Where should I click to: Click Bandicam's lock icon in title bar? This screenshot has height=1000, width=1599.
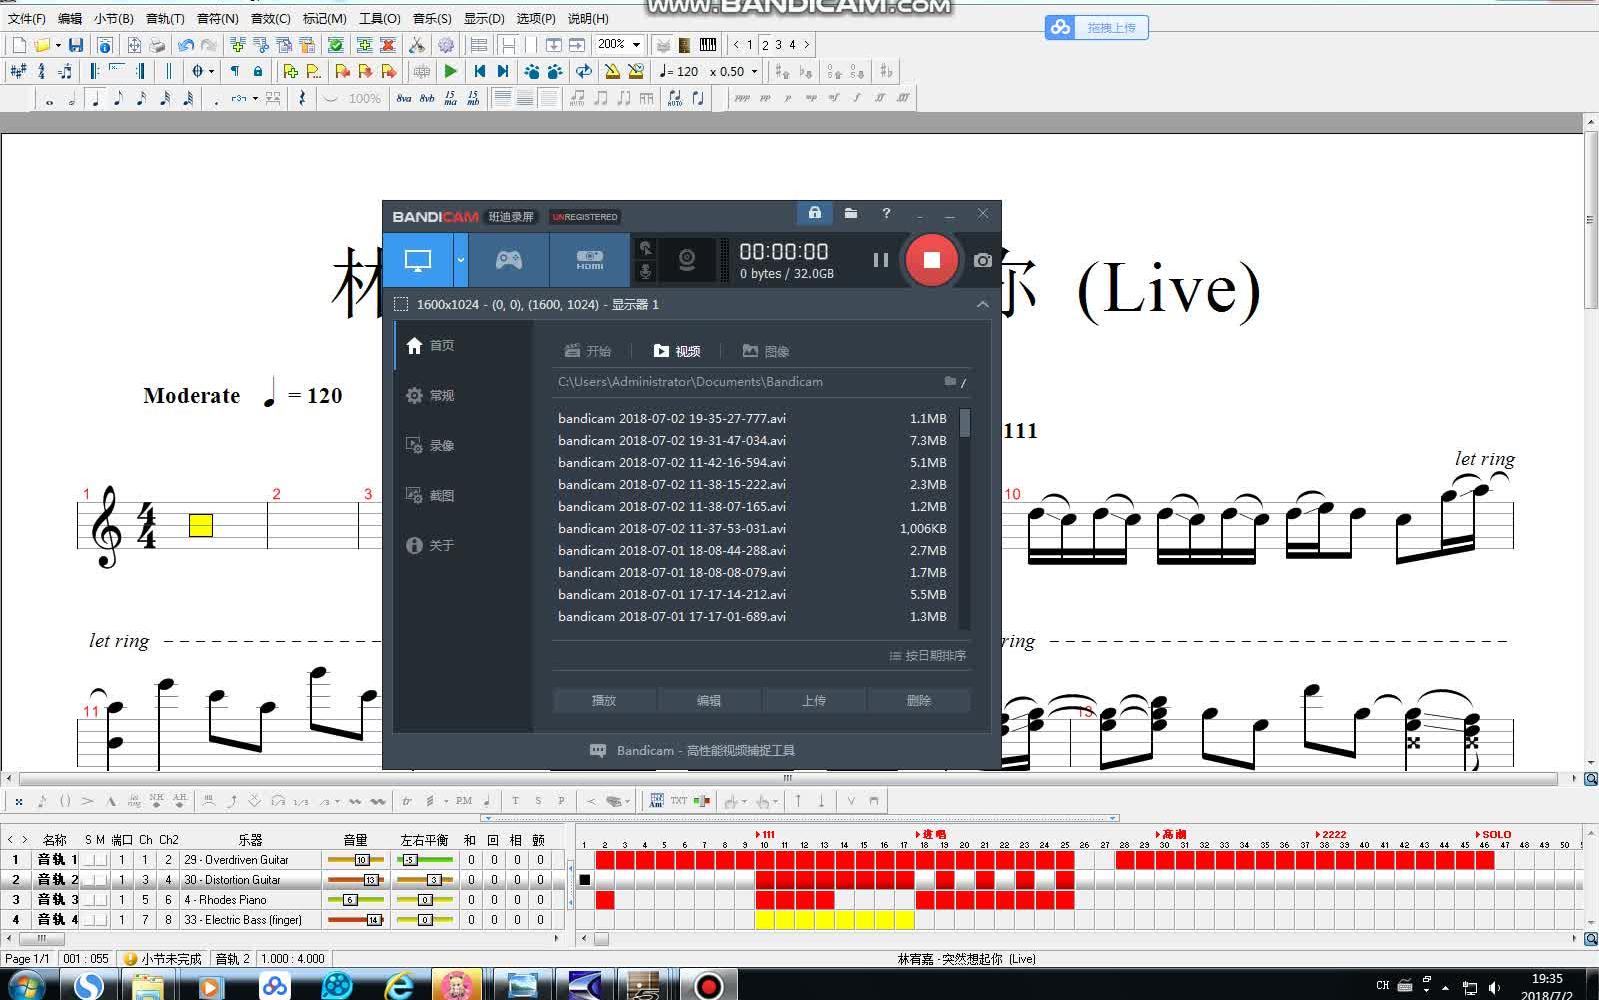click(x=814, y=213)
